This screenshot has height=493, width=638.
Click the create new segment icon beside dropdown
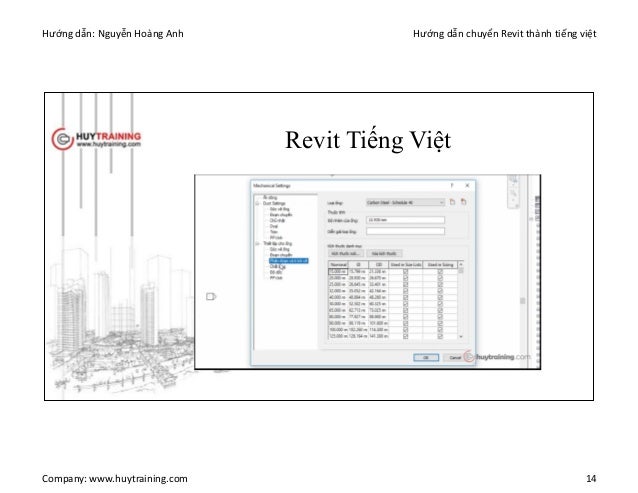(452, 202)
